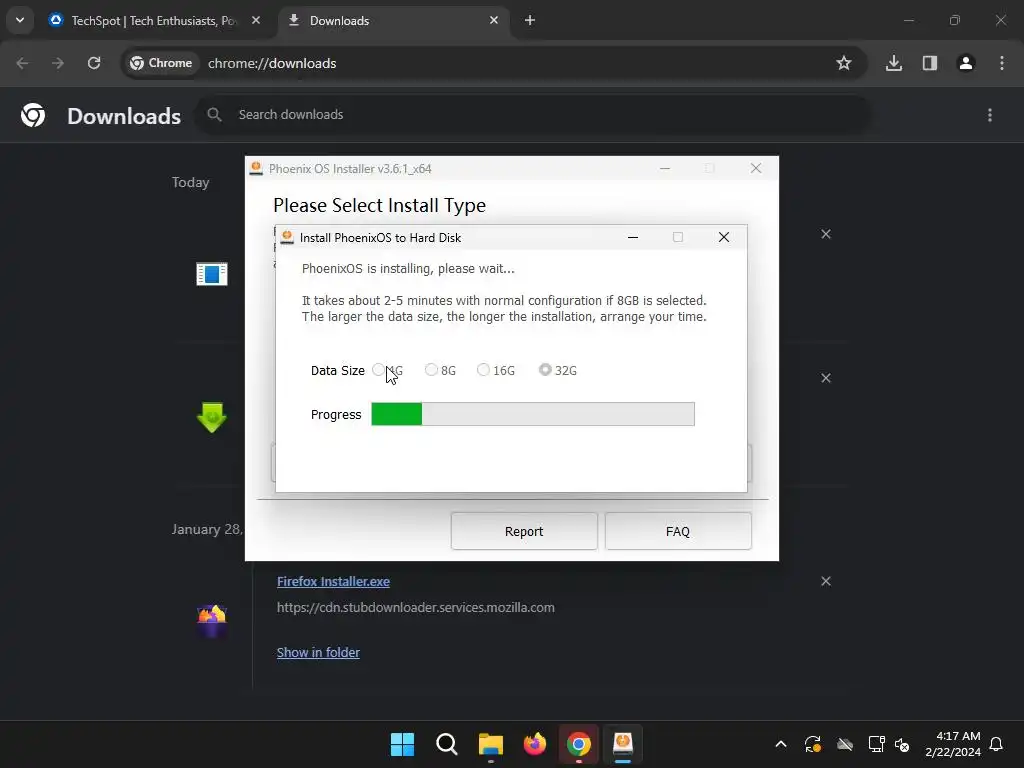Focus the chrome://downloads address bar
The height and width of the screenshot is (768, 1024).
272,63
